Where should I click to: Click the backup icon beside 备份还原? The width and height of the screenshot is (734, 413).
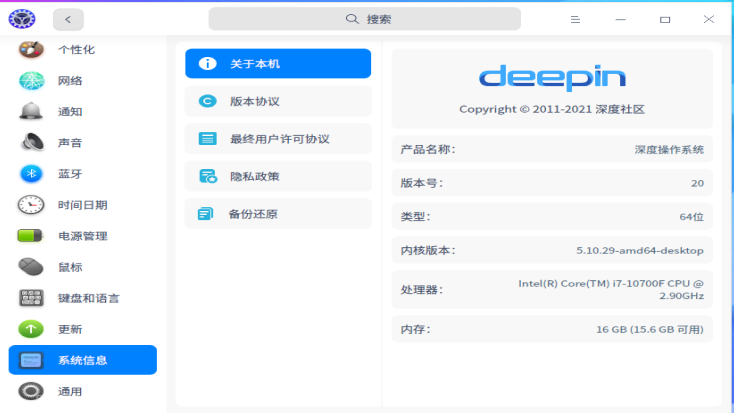click(206, 214)
